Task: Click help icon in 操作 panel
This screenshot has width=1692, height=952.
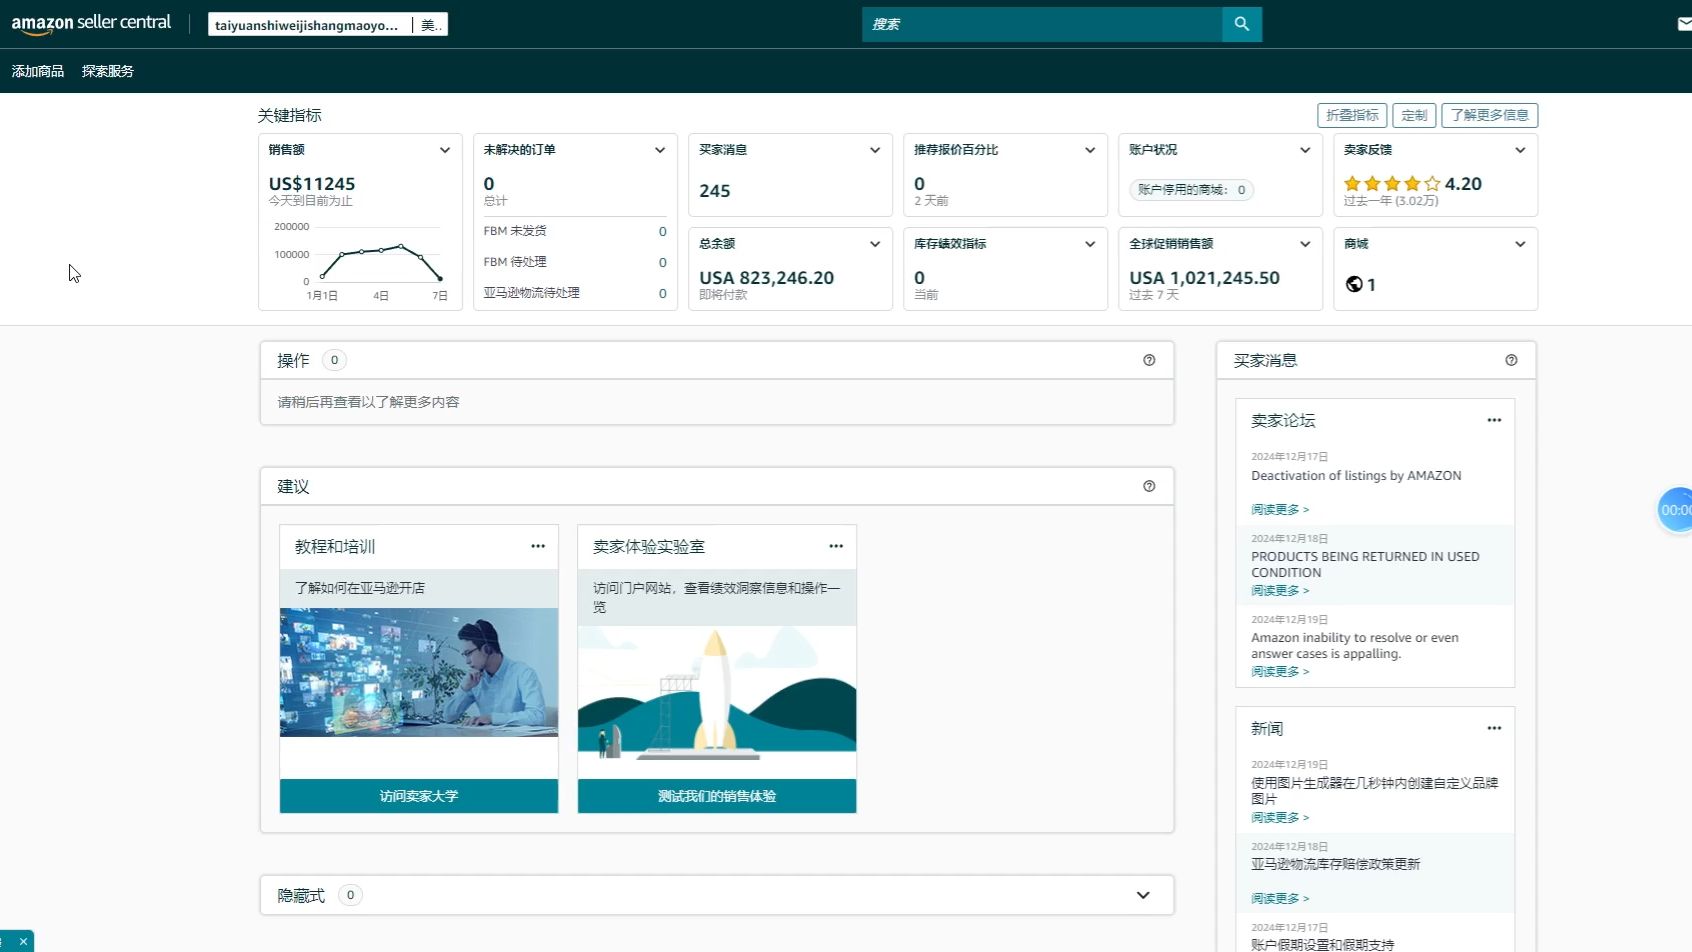Action: 1149,360
